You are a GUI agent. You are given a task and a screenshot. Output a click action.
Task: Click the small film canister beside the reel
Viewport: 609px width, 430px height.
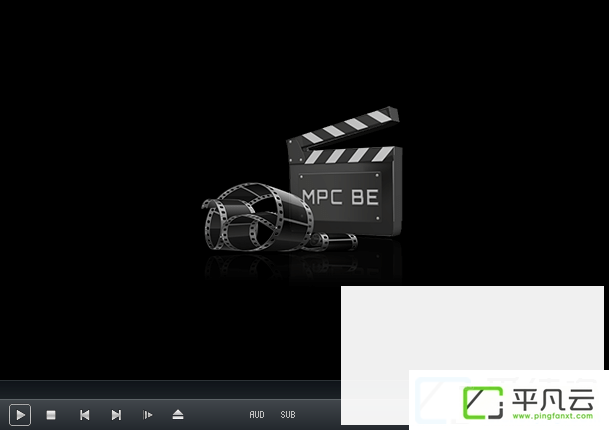click(335, 242)
